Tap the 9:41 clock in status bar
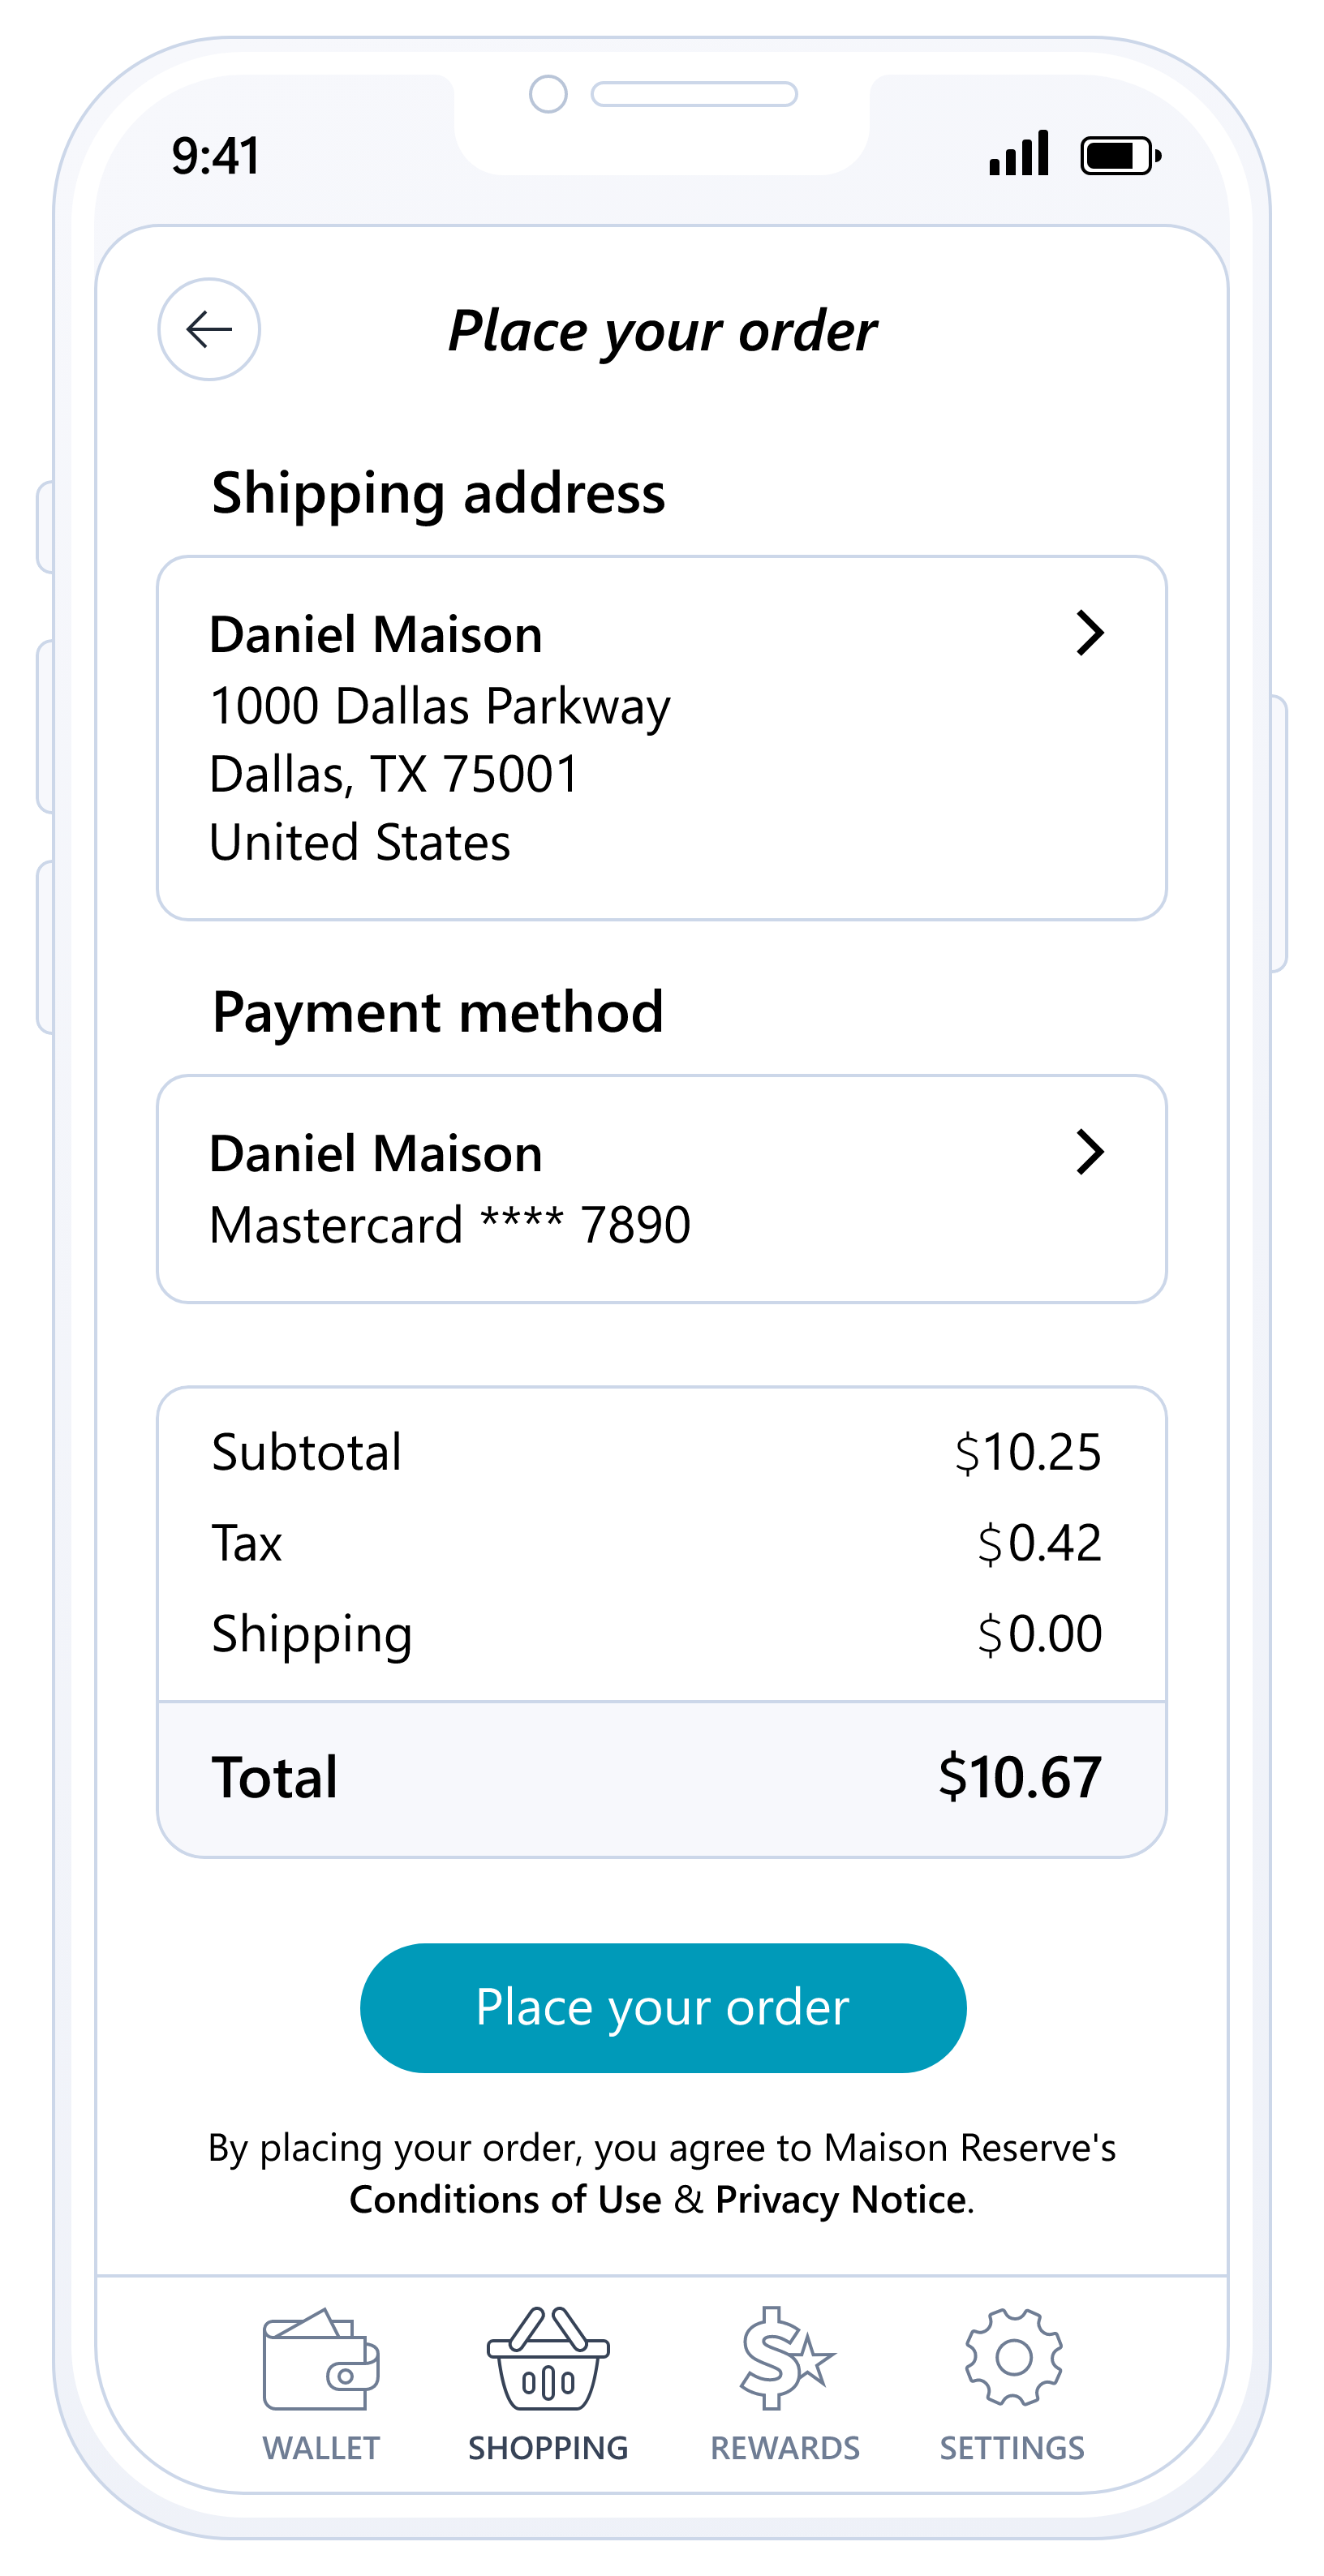 pos(216,156)
